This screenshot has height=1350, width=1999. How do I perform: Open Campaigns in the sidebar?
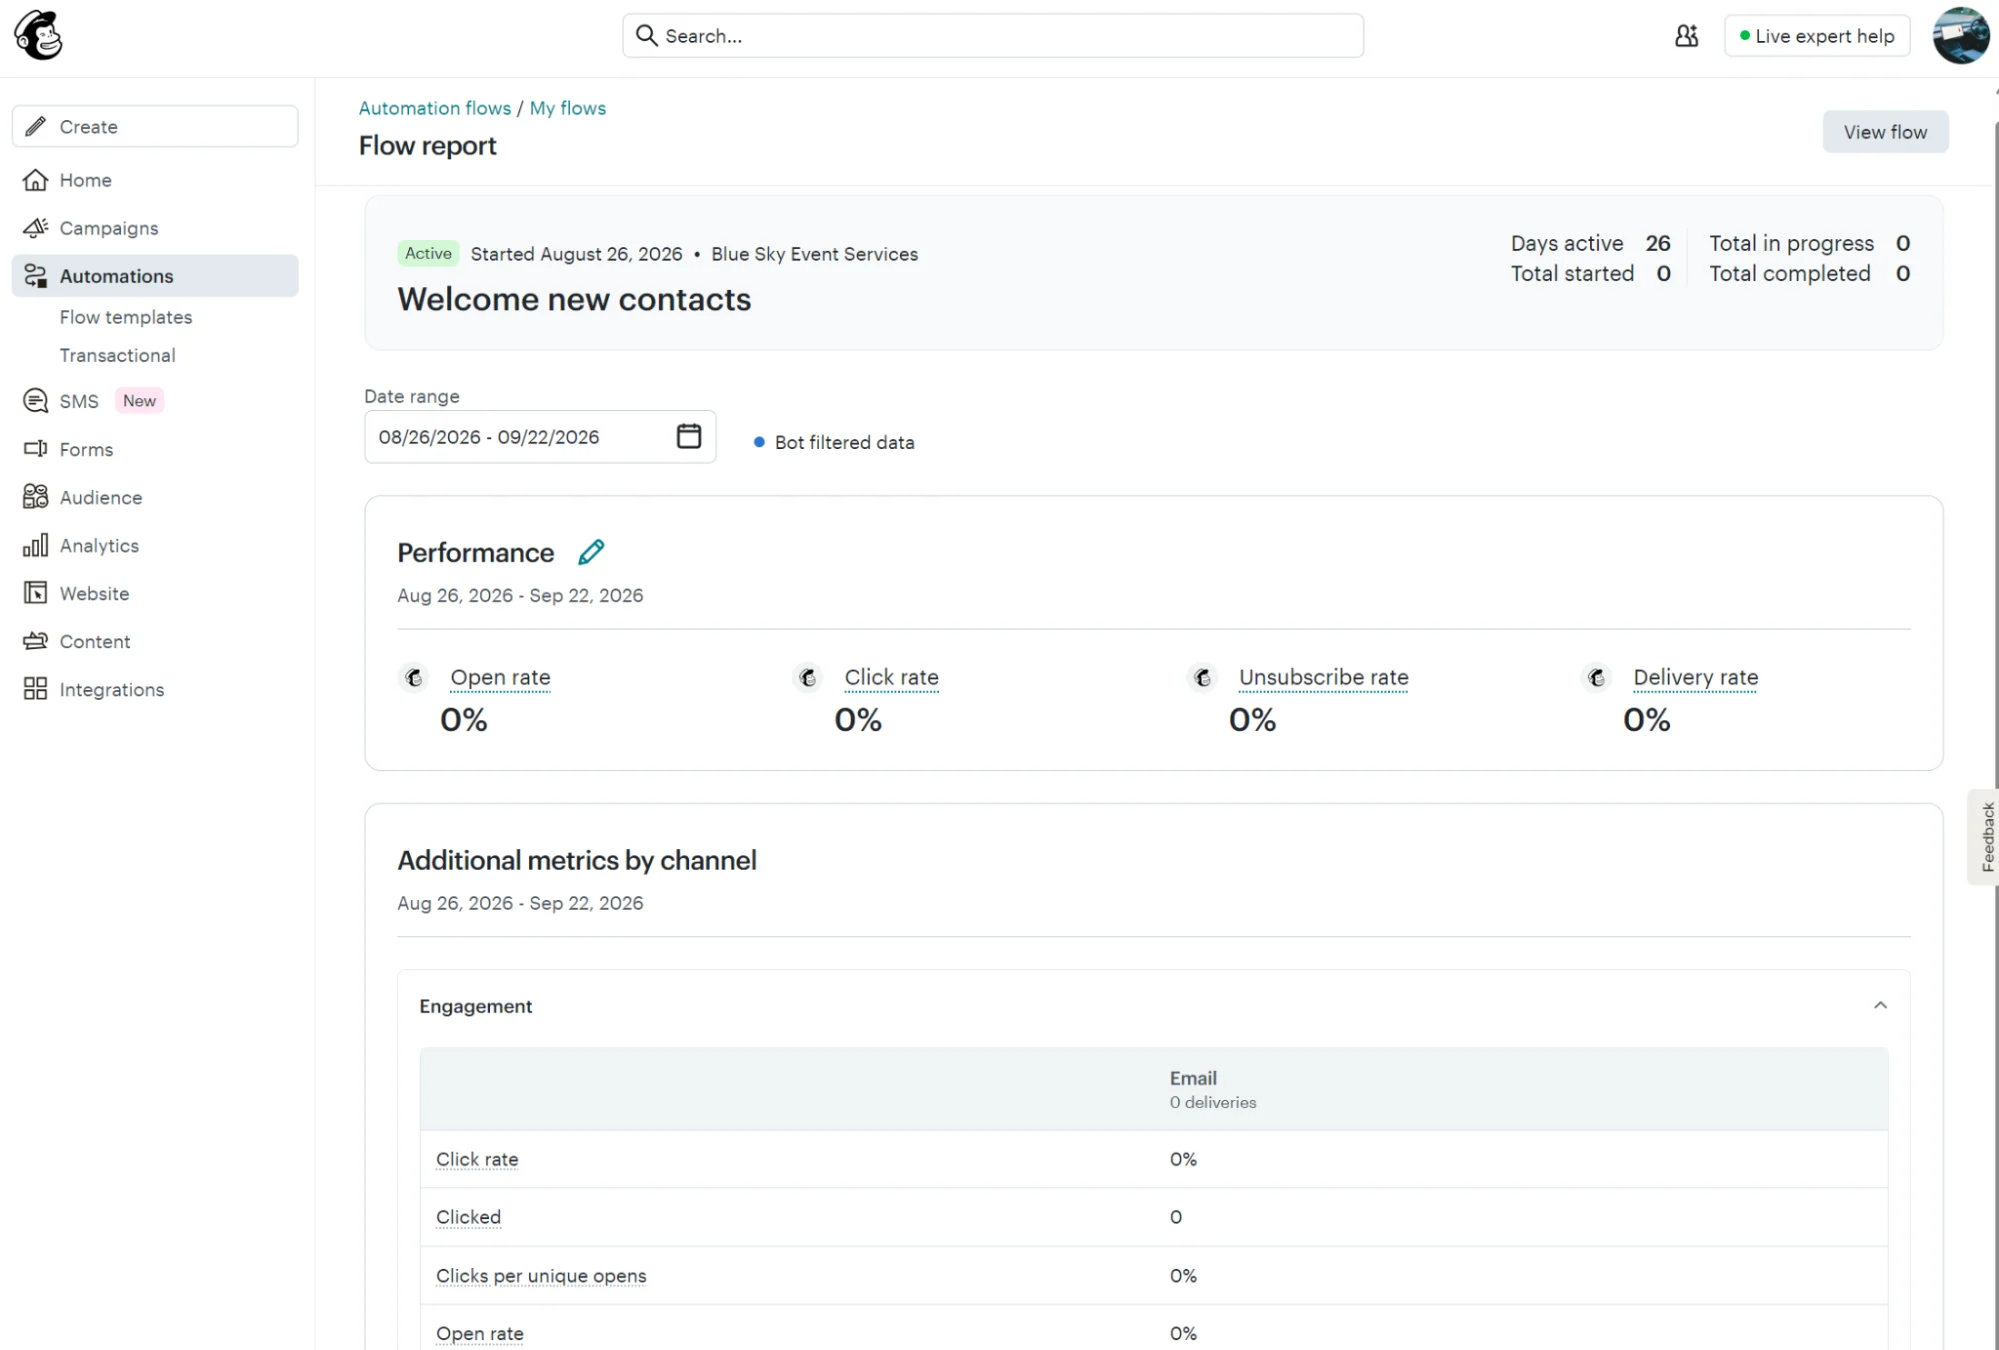pos(156,228)
